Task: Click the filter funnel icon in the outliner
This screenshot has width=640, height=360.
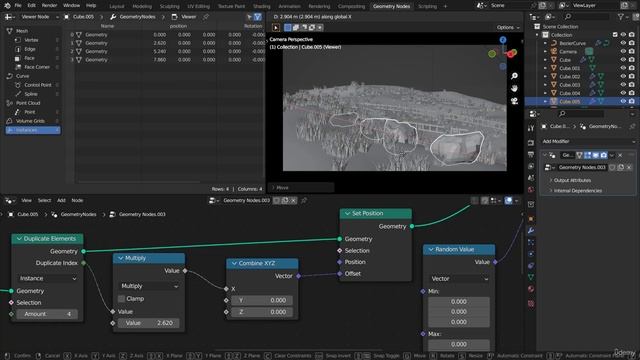Action: (x=621, y=17)
